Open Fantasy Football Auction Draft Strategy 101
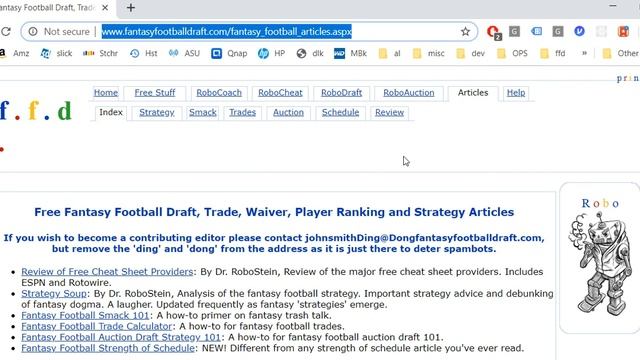Viewport: 640px width, 360px height. (121, 338)
